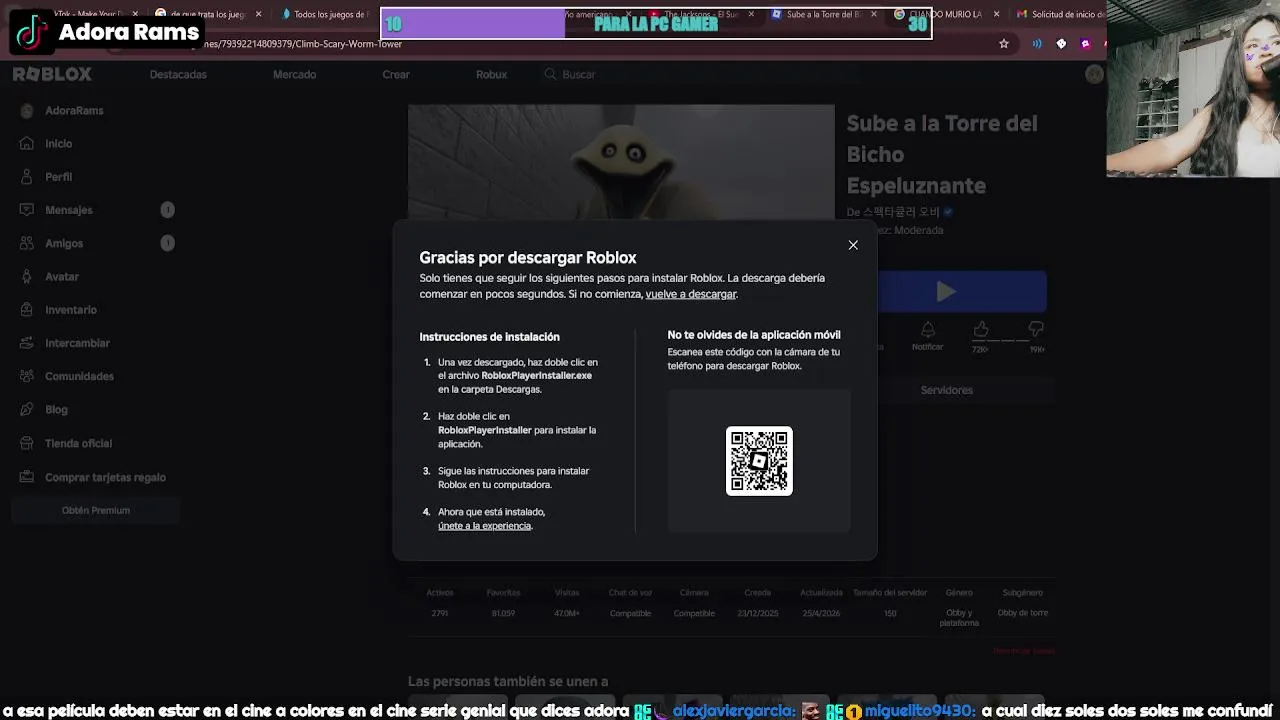Switch to the Servidores tab
The width and height of the screenshot is (1280, 720).
[946, 390]
